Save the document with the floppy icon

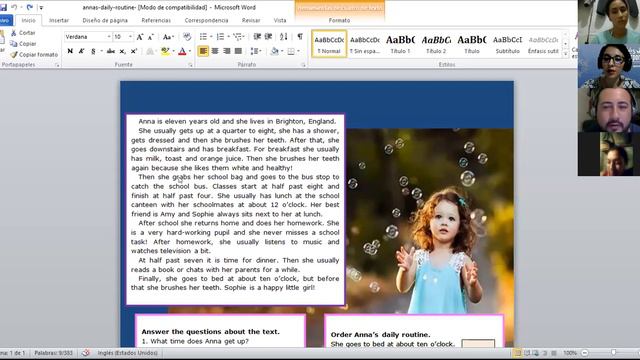[x=3, y=7]
